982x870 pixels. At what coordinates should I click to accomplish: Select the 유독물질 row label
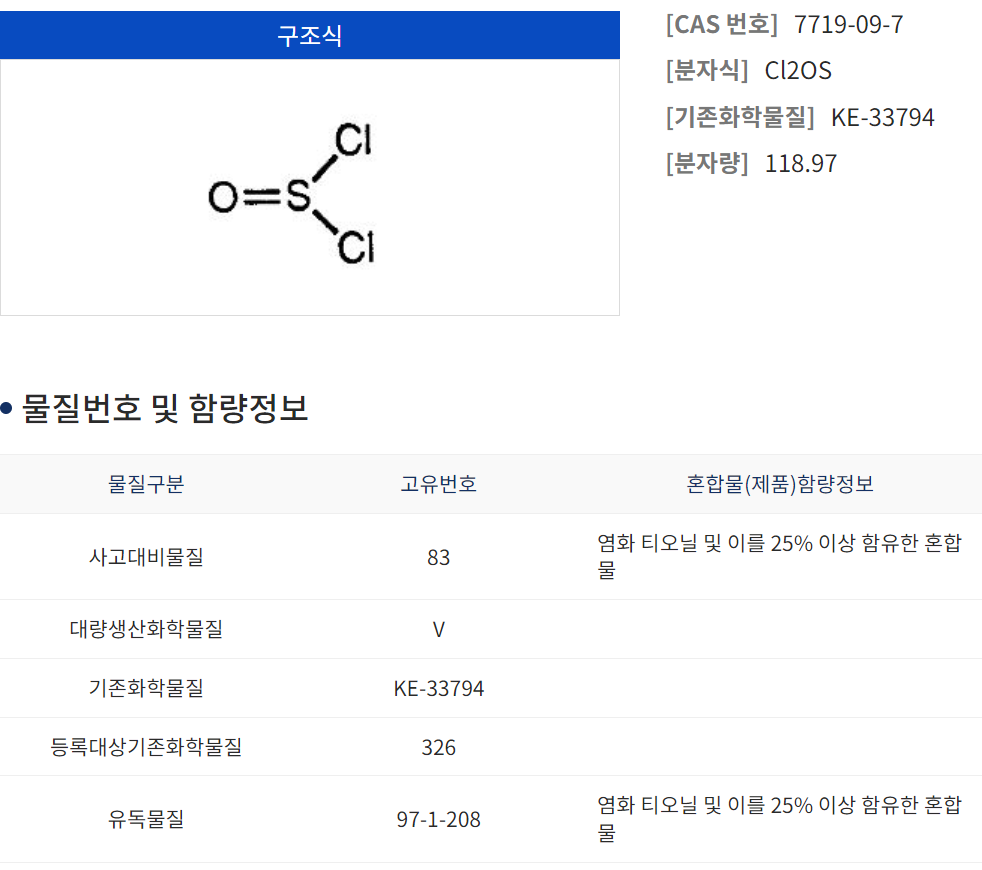point(146,819)
